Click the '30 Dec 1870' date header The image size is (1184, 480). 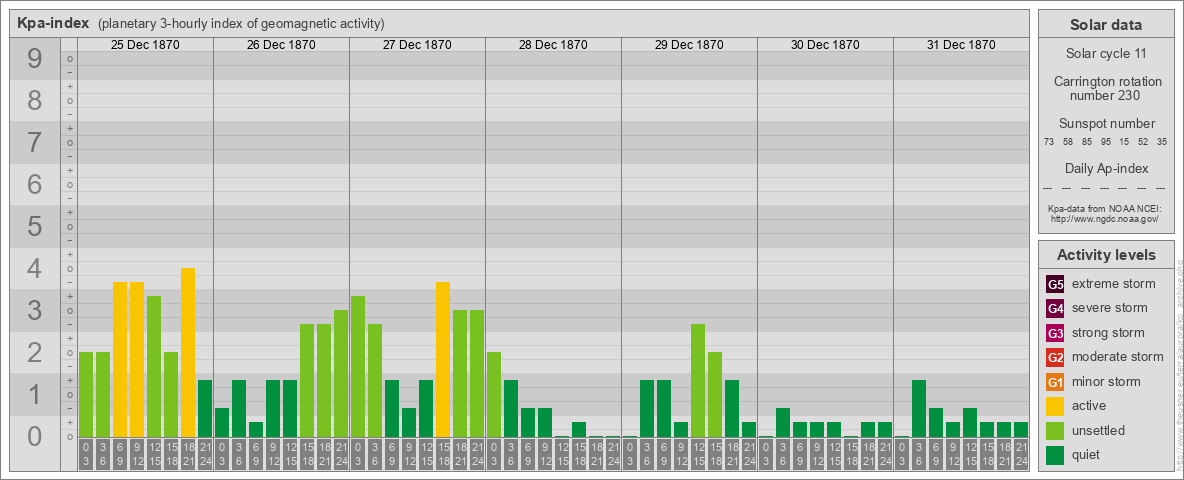[825, 45]
